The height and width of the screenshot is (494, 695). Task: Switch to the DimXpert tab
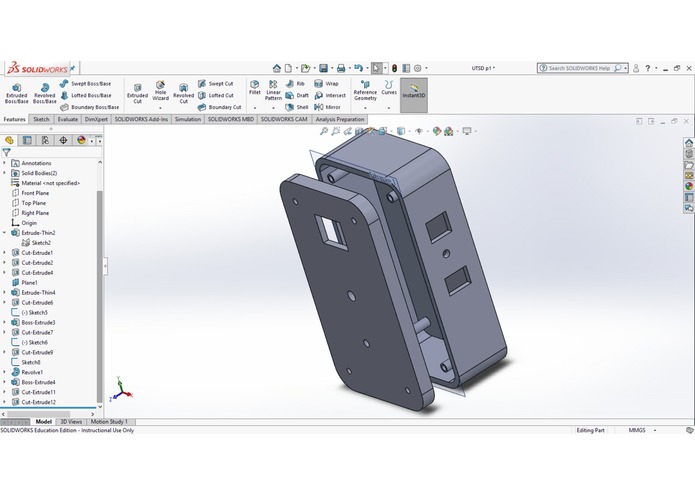point(96,119)
